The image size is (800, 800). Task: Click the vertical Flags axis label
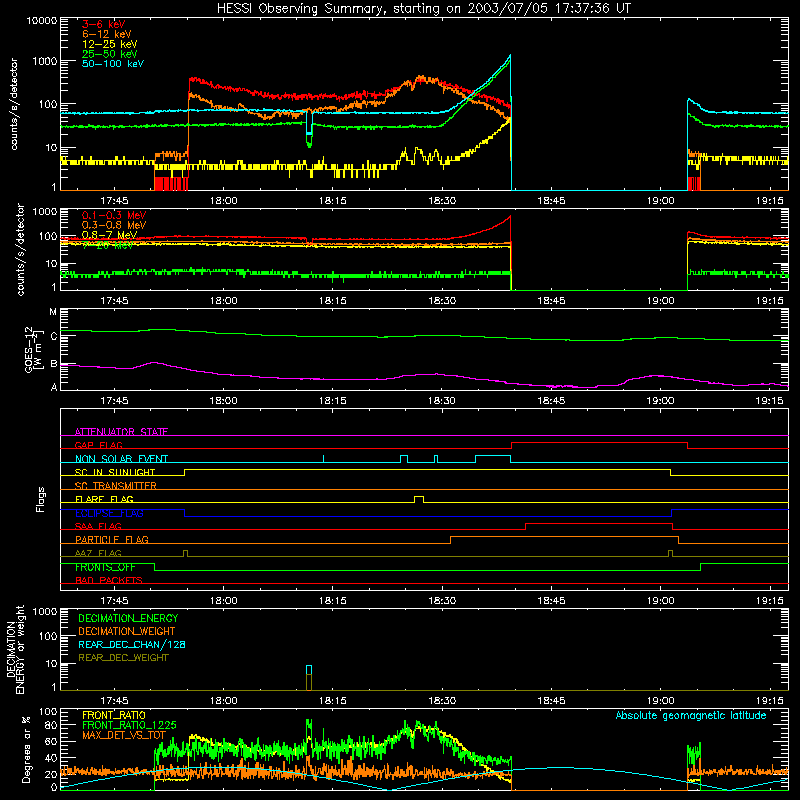click(x=40, y=499)
